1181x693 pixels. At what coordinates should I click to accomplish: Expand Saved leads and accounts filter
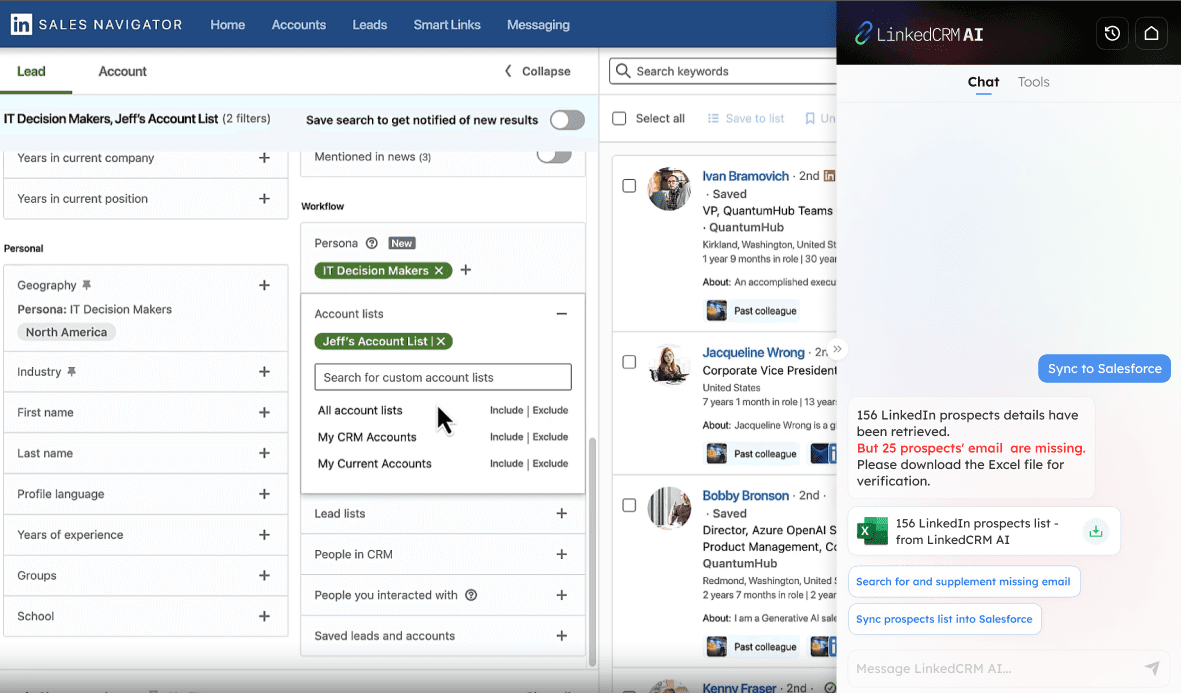click(x=562, y=635)
